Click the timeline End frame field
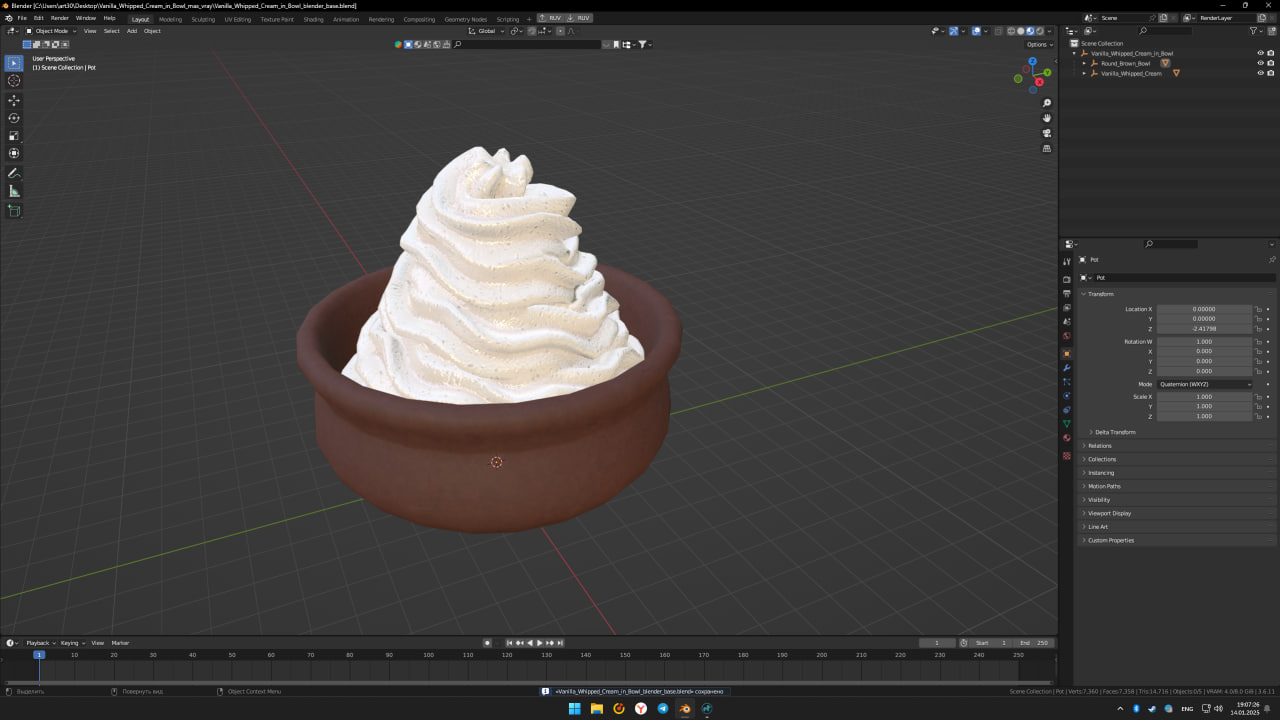The width and height of the screenshot is (1280, 720). coord(1034,643)
